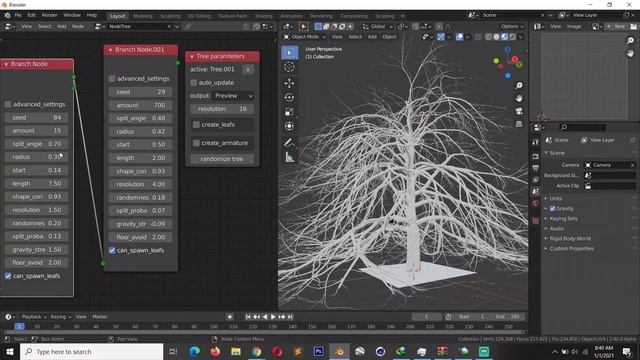Open the Global transform orientation dropdown
This screenshot has width=640, height=360.
tap(378, 27)
